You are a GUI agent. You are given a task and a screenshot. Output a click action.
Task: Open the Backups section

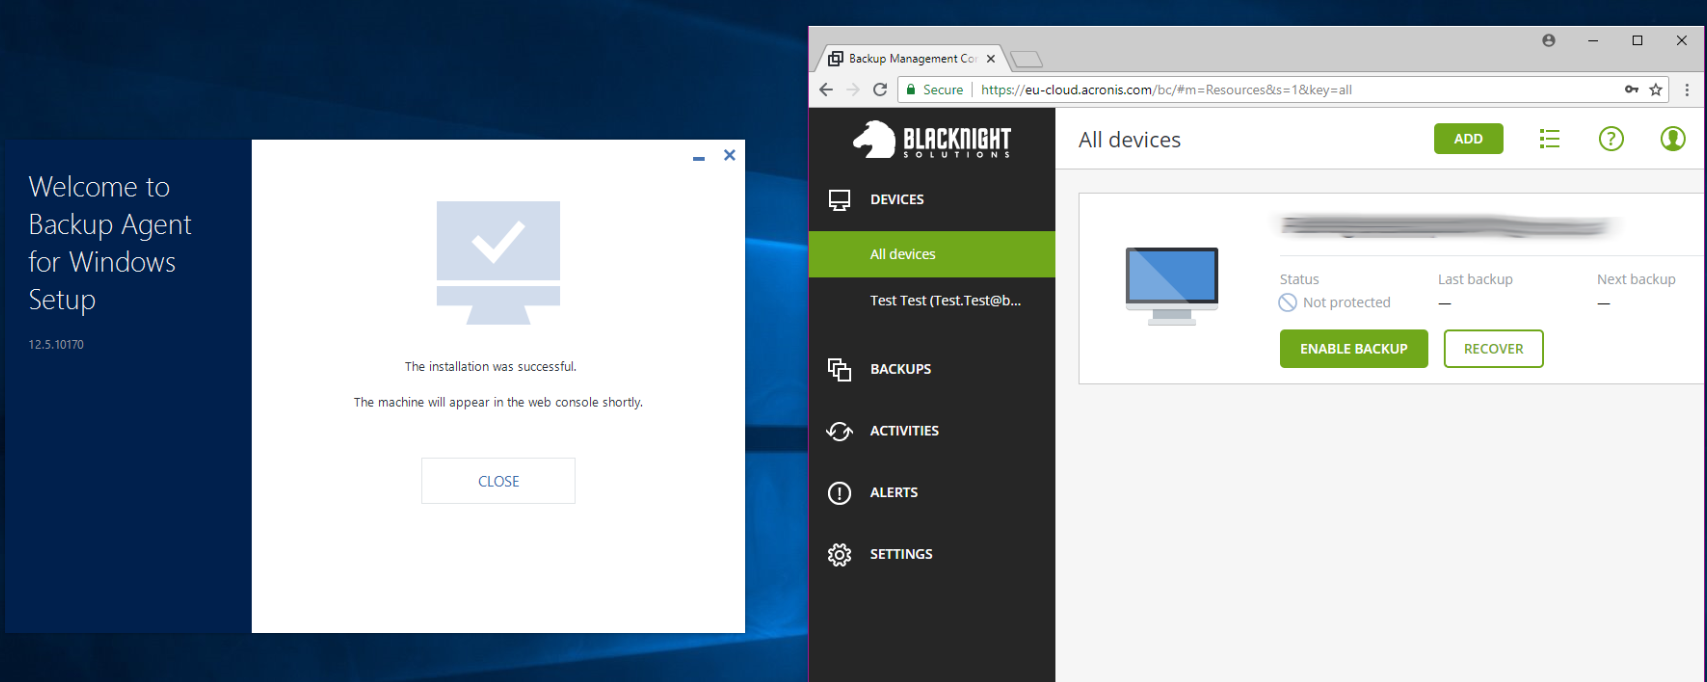tap(932, 369)
